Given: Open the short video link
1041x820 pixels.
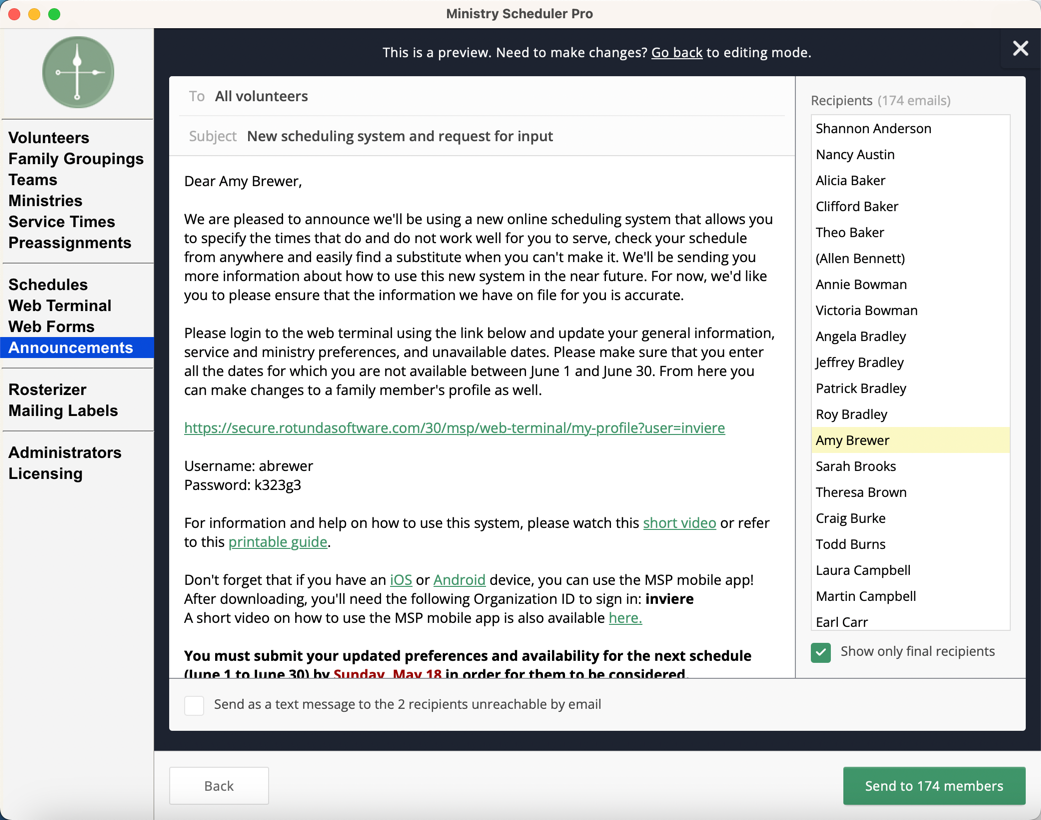Looking at the screenshot, I should pos(679,523).
